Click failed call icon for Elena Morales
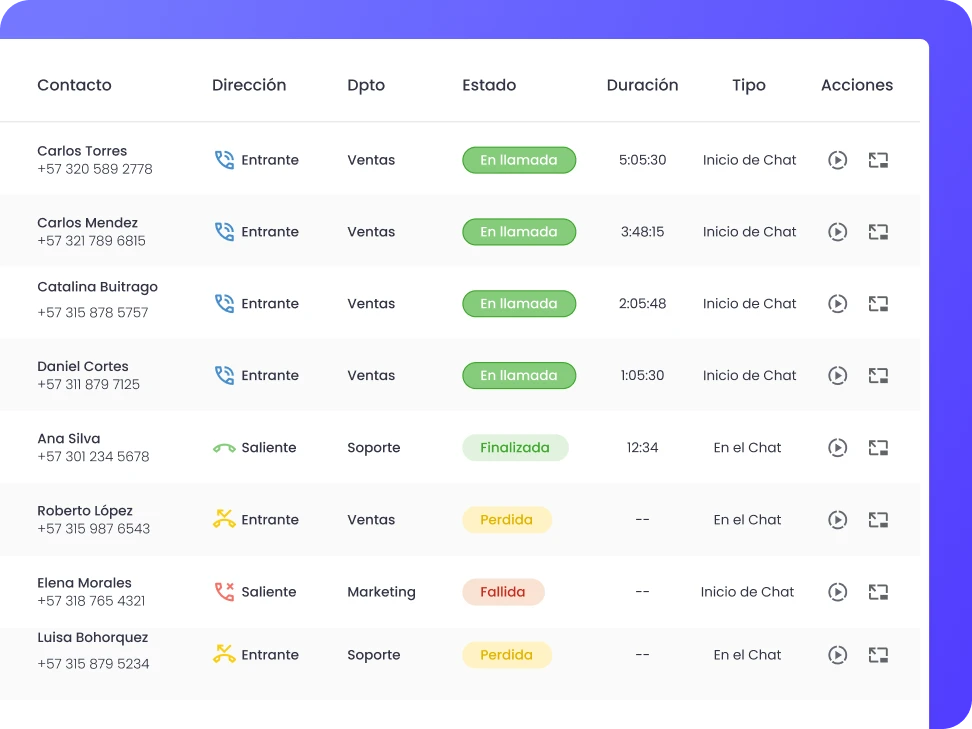 [x=224, y=592]
